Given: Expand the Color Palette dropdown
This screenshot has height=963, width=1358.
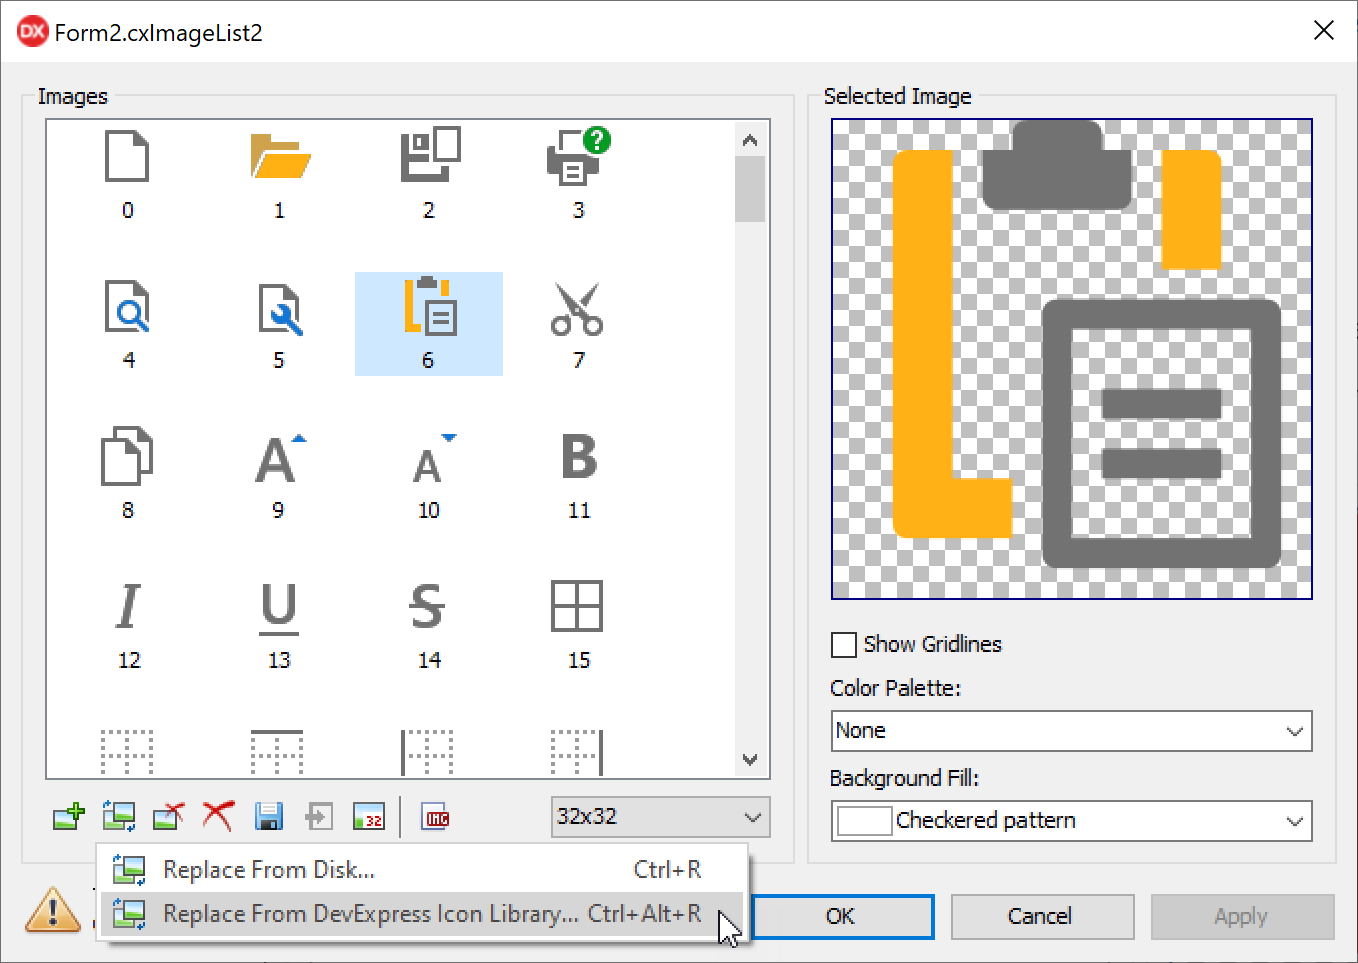Looking at the screenshot, I should point(1071,731).
